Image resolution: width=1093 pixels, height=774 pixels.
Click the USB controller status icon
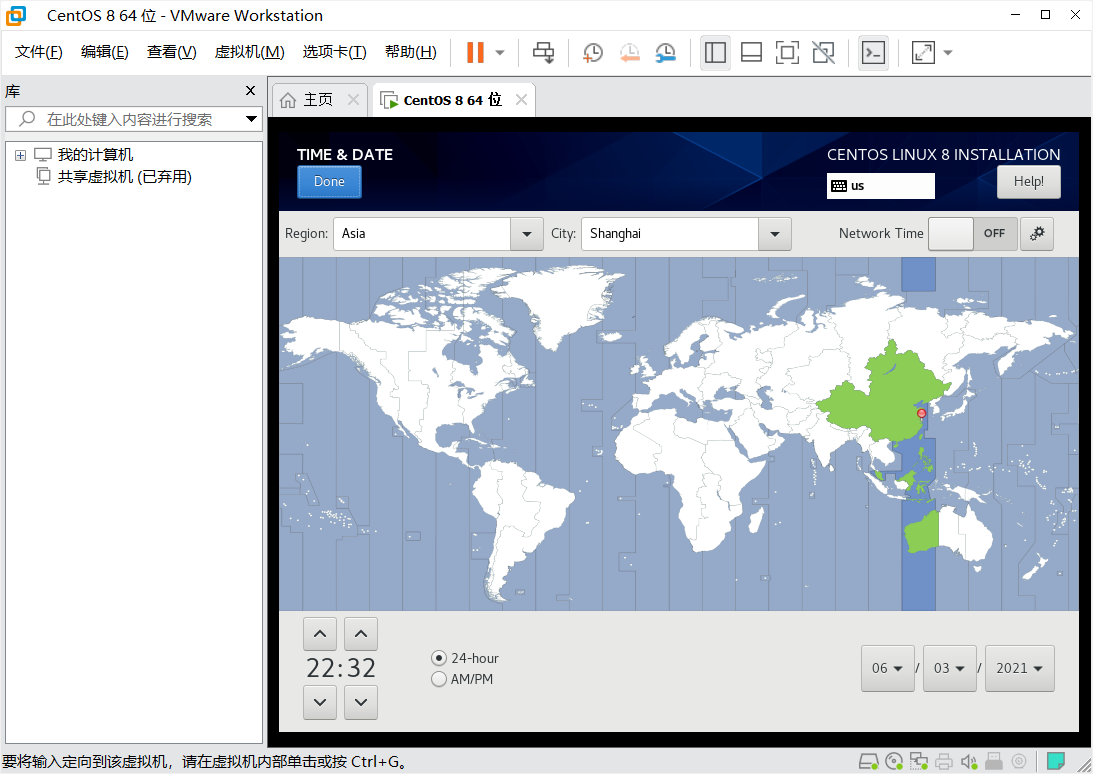[x=993, y=761]
